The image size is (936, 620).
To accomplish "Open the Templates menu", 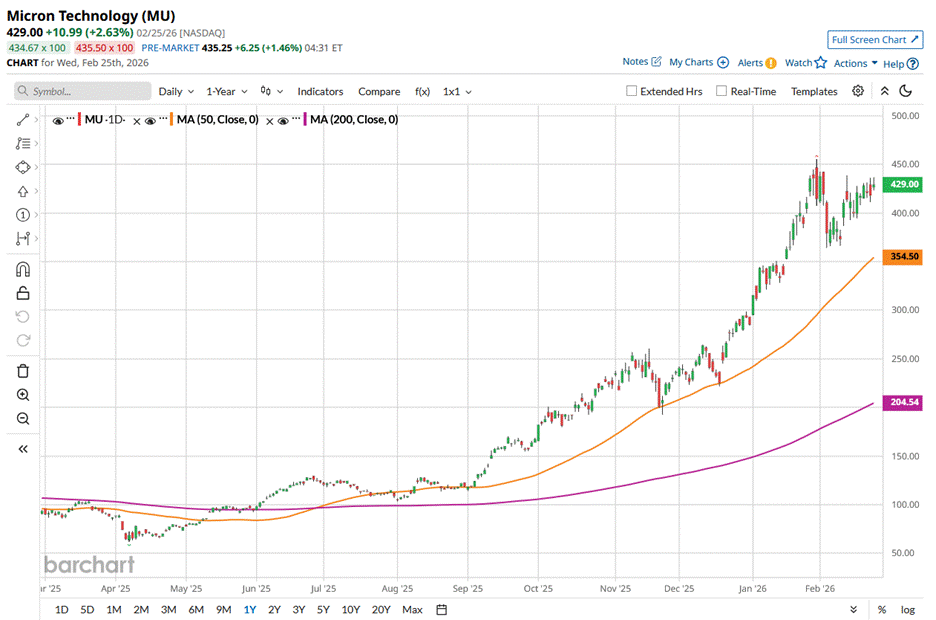I will 814,91.
